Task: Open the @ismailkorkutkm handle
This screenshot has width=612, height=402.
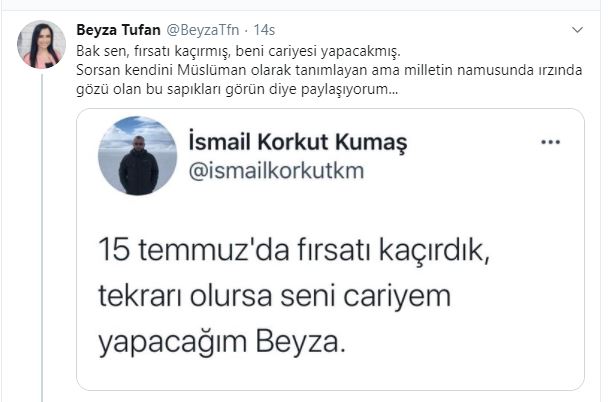Action: tap(276, 171)
